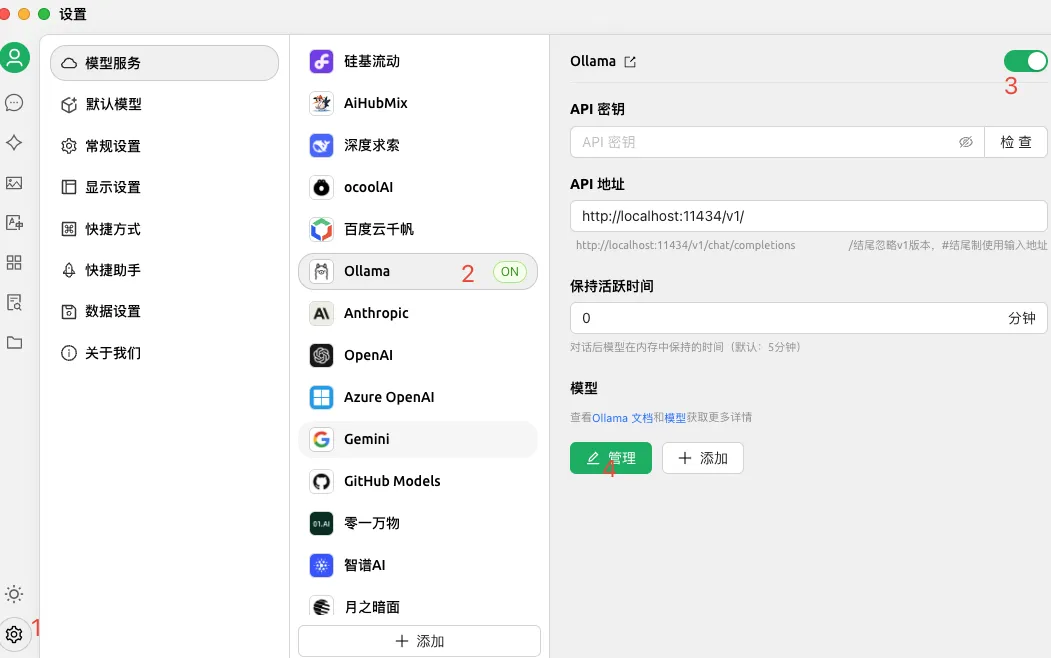Click 添加 button next to 管理
1051x658 pixels.
pos(702,458)
